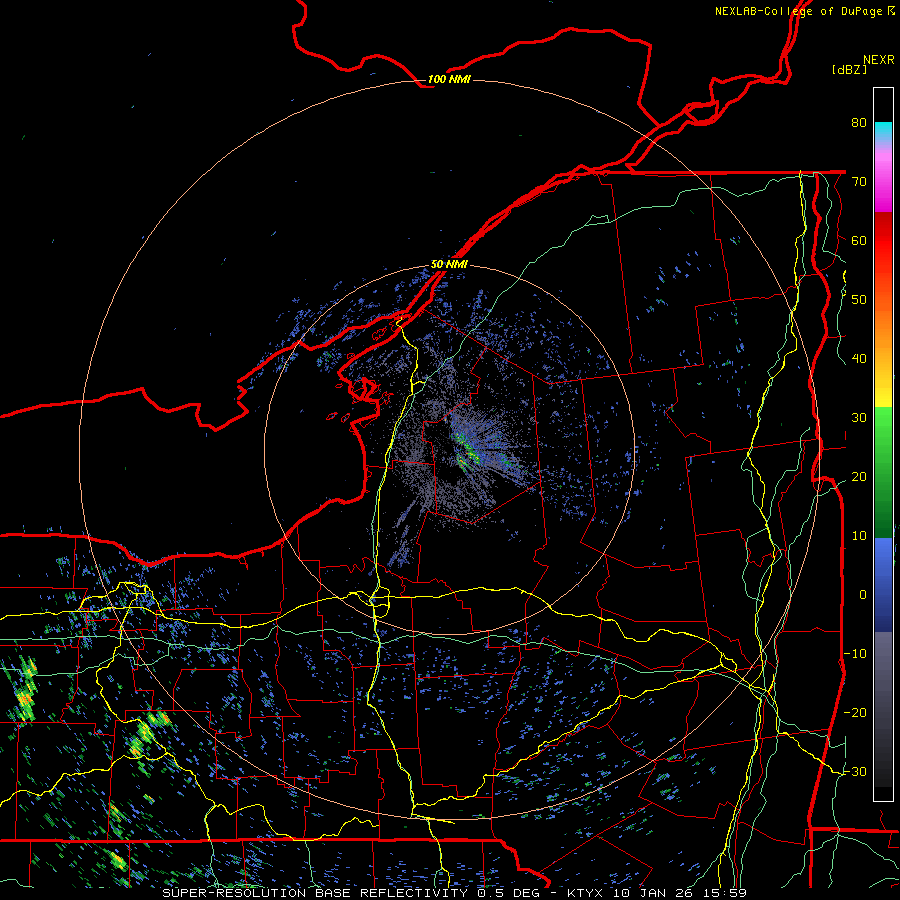This screenshot has width=900, height=900.
Task: Click the 10 dBZ scale value
Action: point(859,536)
